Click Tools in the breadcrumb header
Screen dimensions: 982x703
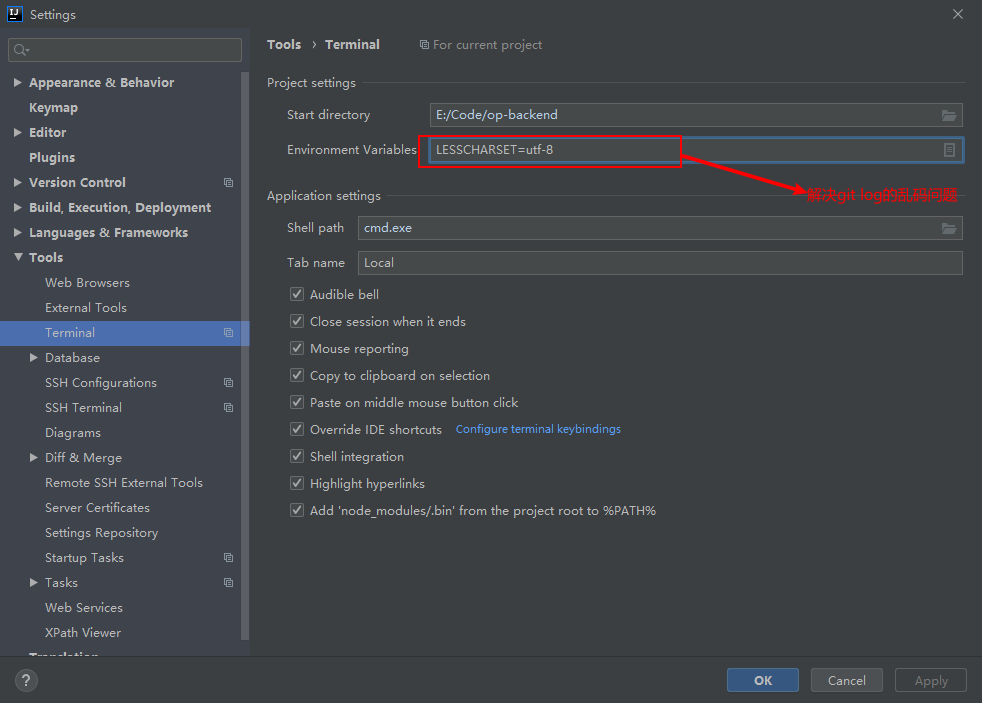(284, 44)
